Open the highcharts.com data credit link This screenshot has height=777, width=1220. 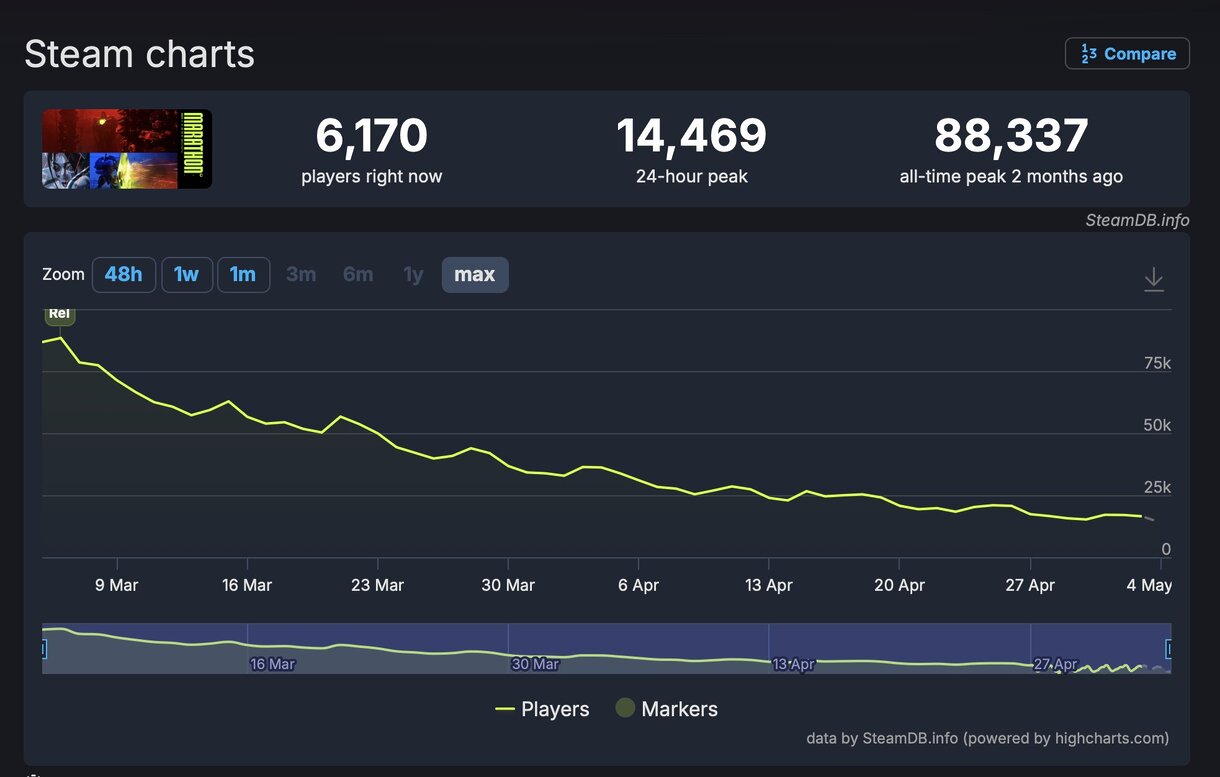(x=987, y=738)
